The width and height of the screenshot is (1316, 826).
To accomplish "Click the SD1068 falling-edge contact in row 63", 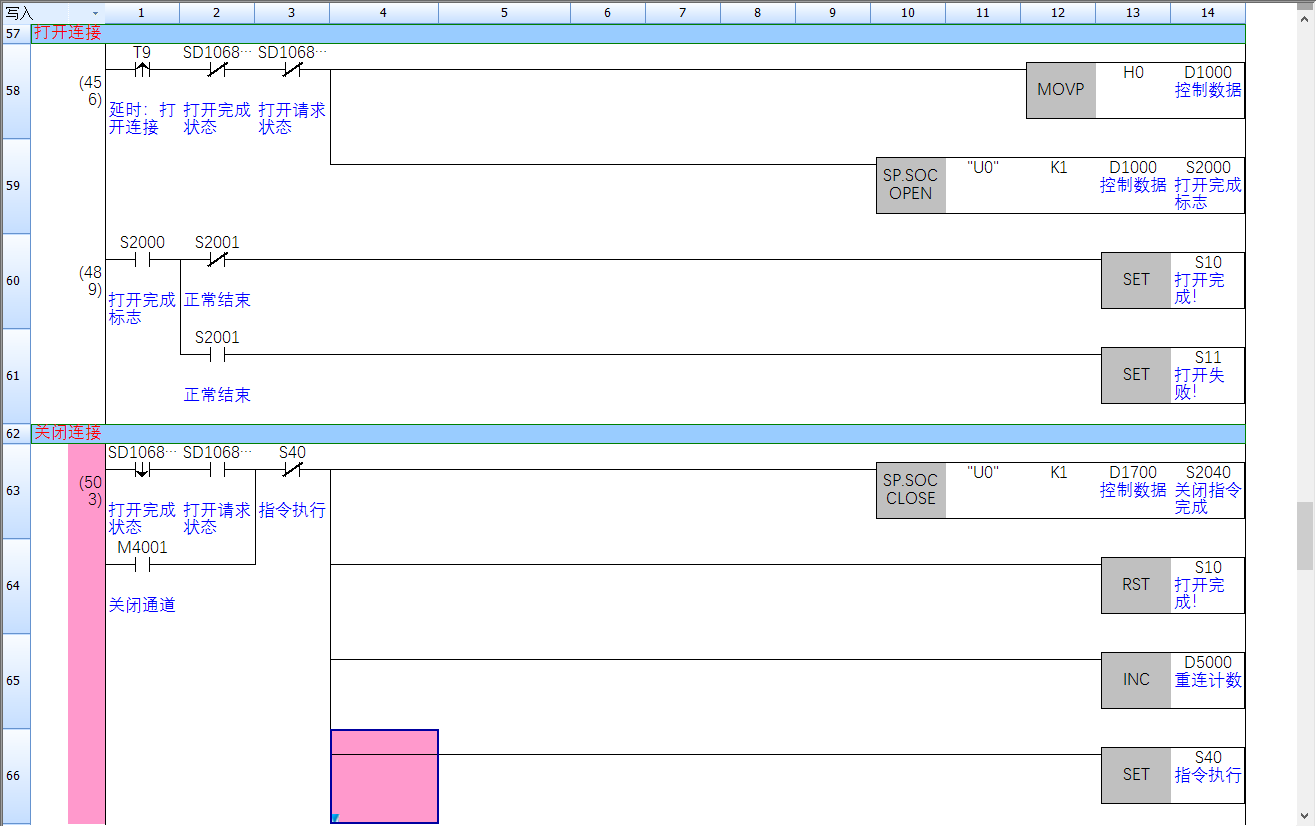I will click(x=142, y=470).
